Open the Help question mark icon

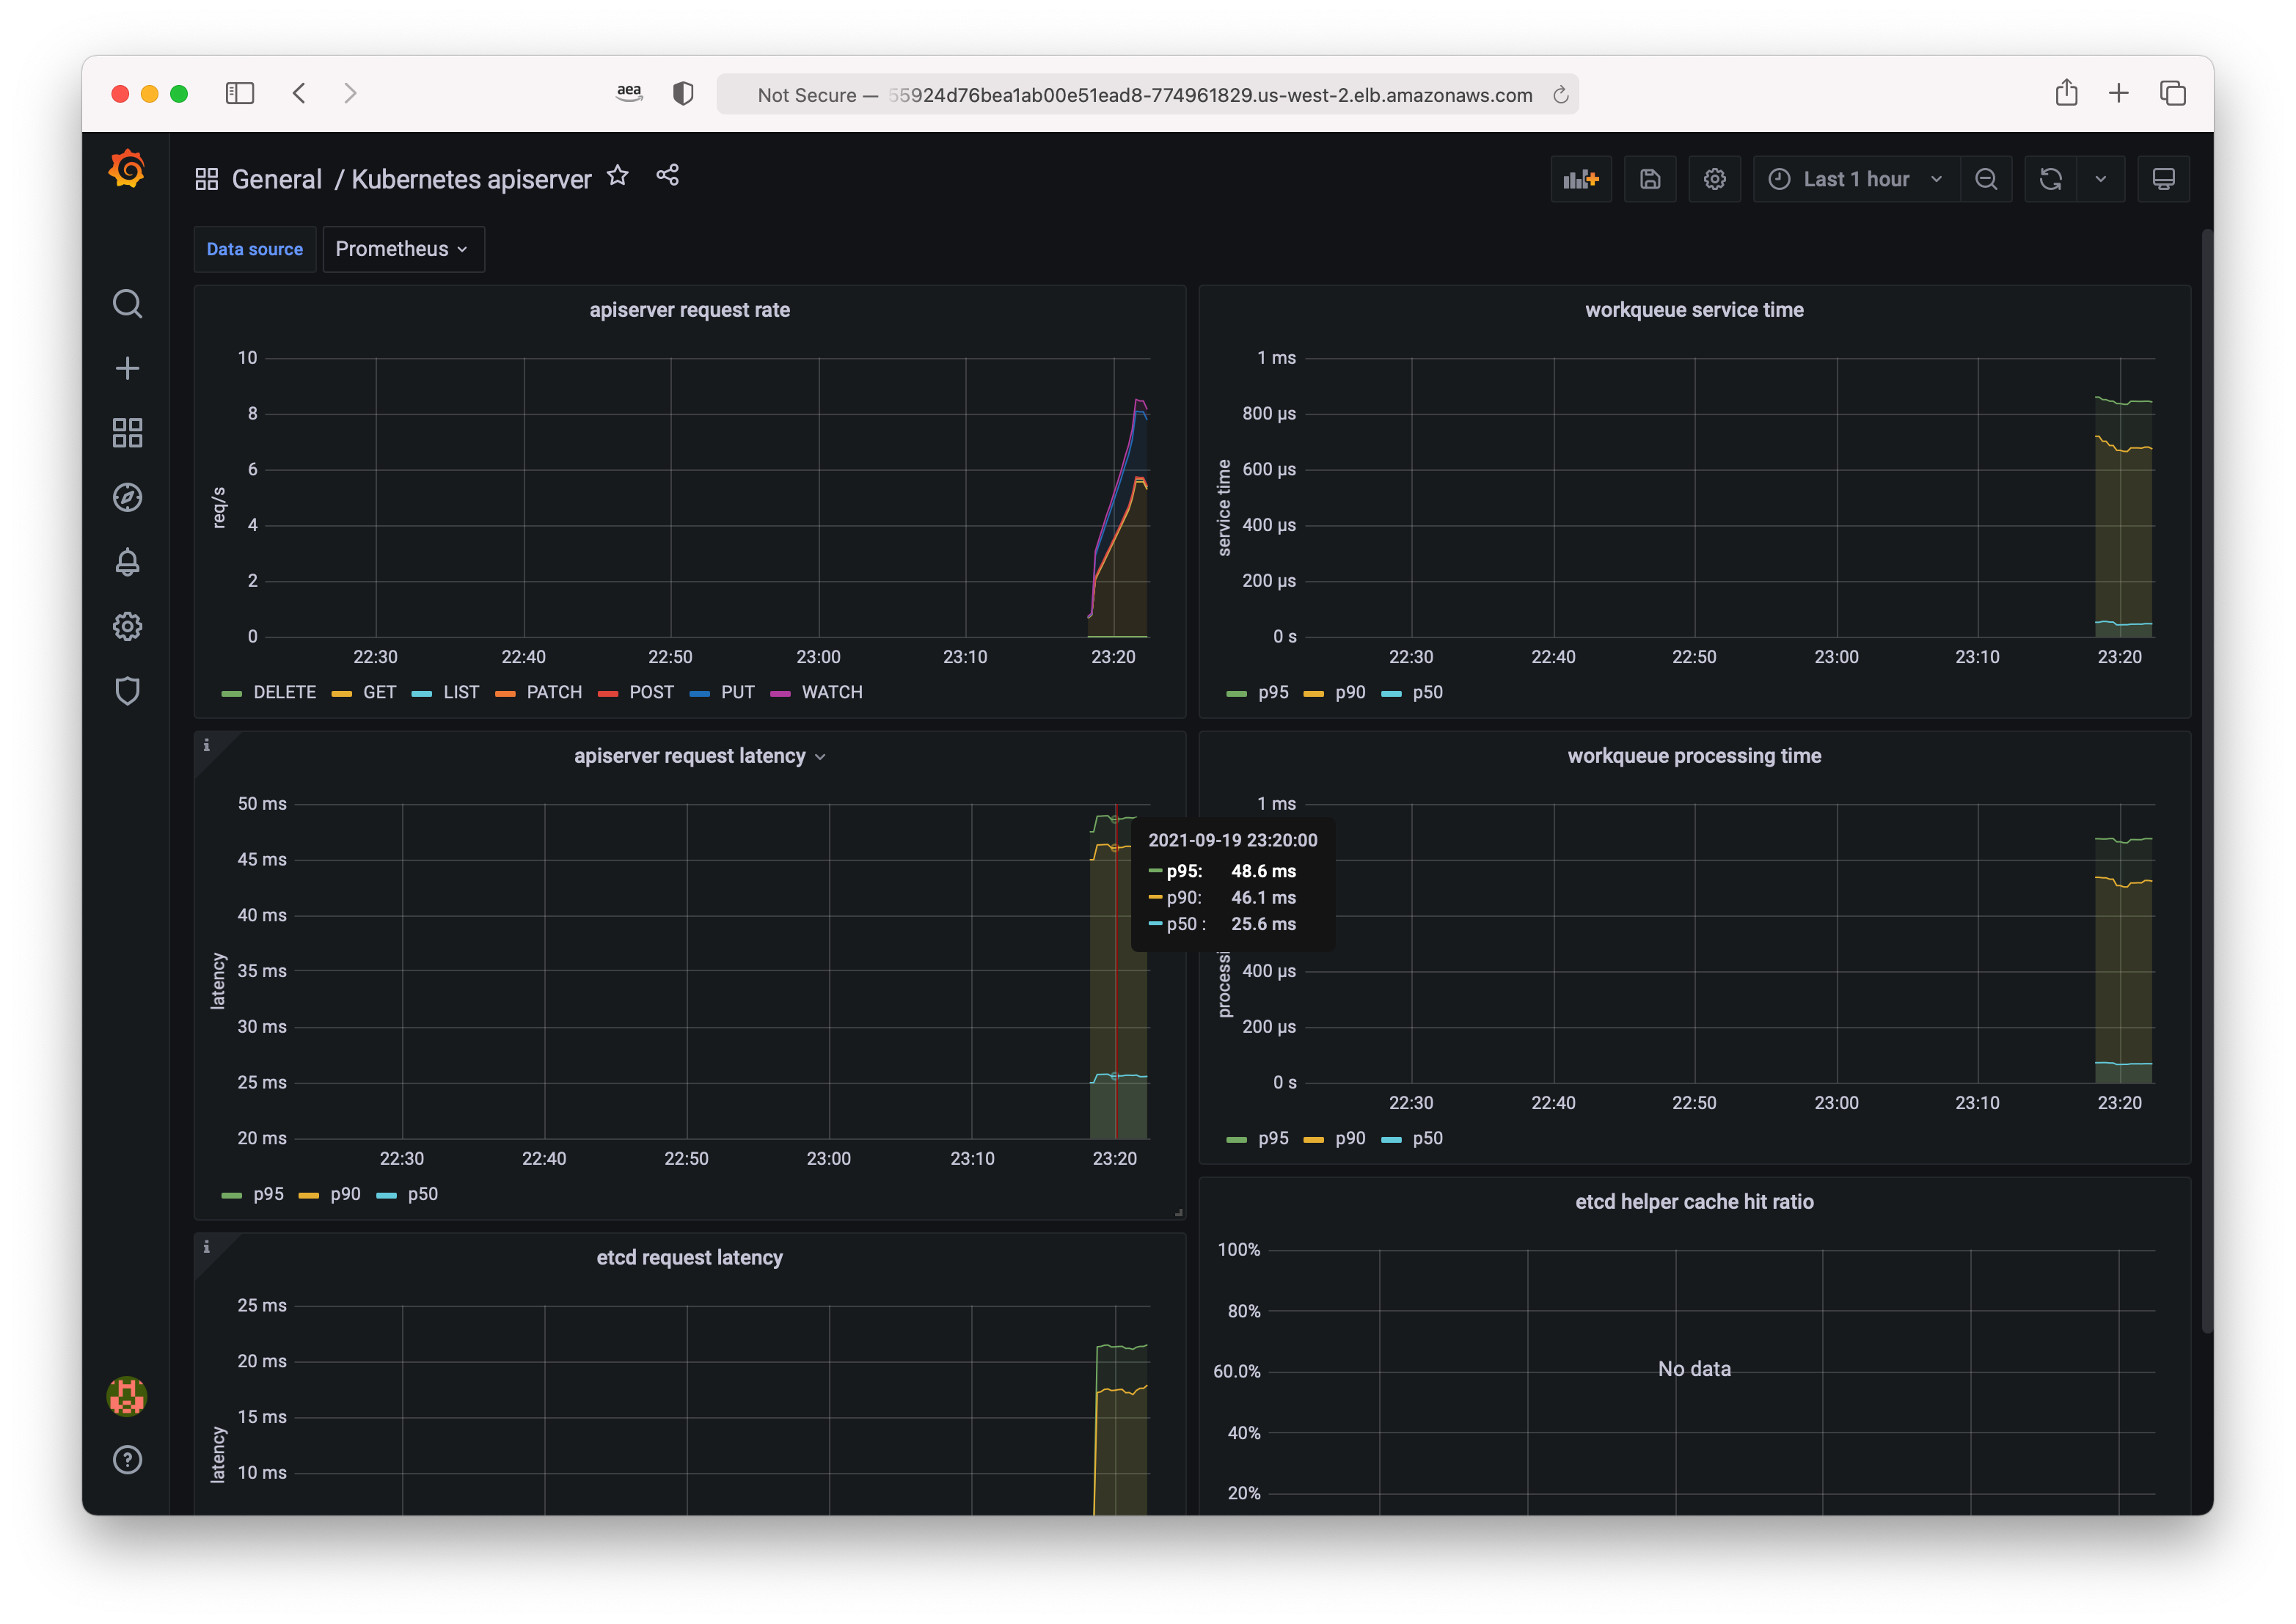coord(127,1460)
